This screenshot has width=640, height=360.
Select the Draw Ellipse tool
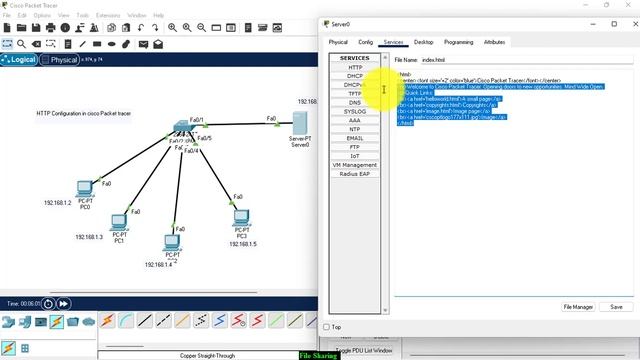pyautogui.click(x=111, y=44)
